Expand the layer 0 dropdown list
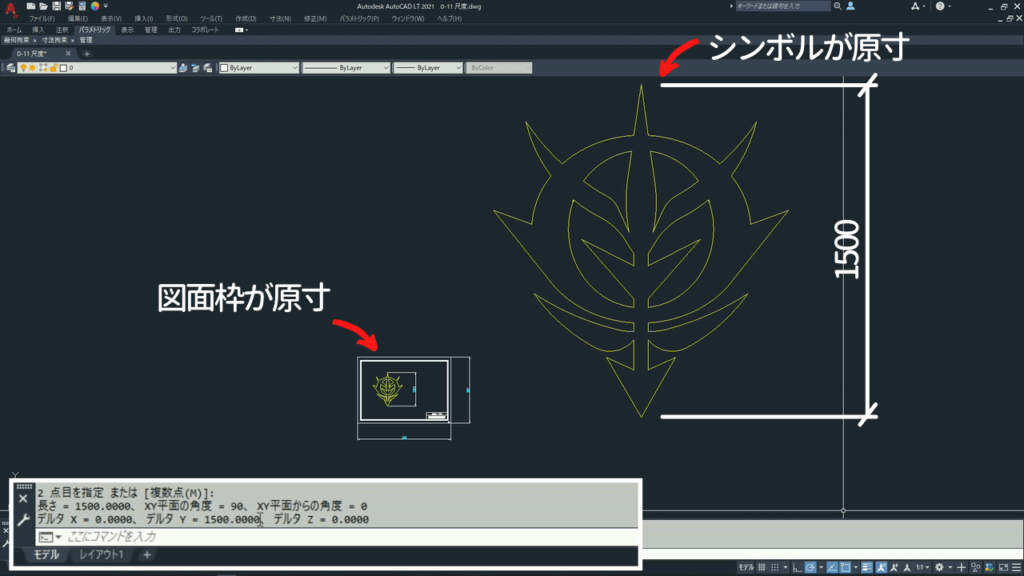Screen dimensions: 1024x576 (172, 68)
